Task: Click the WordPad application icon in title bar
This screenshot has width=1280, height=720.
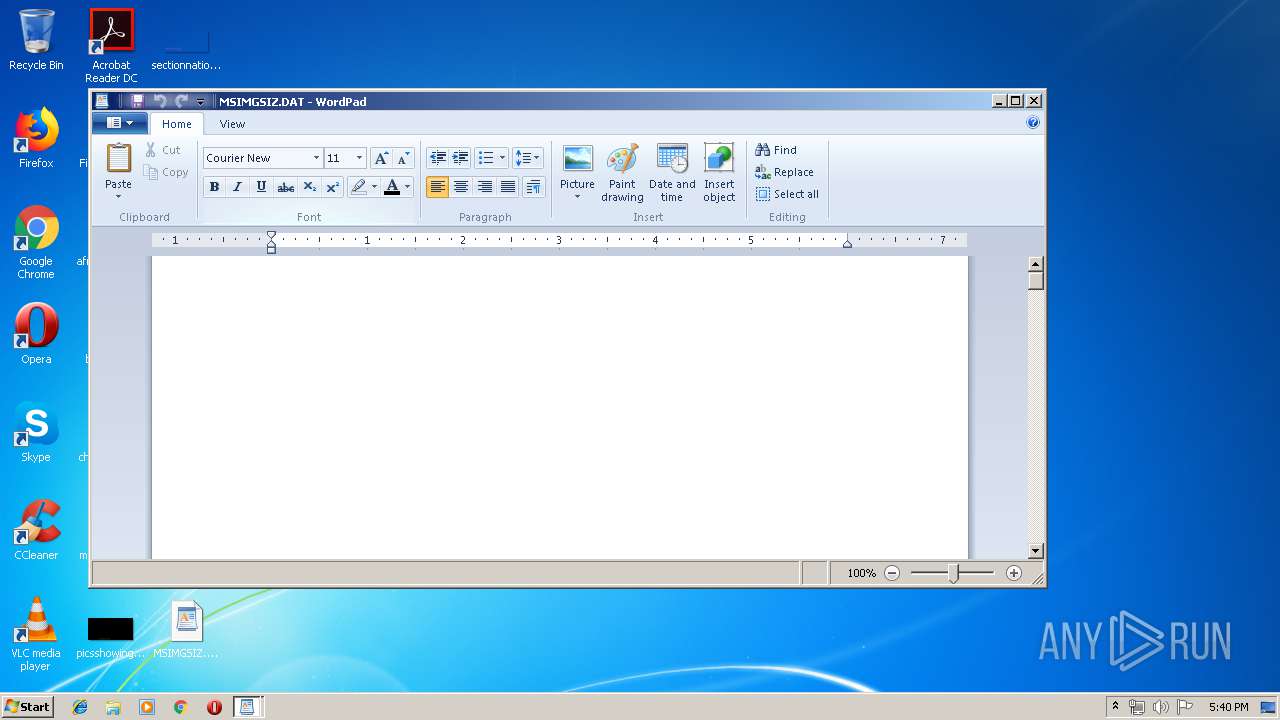Action: click(102, 101)
